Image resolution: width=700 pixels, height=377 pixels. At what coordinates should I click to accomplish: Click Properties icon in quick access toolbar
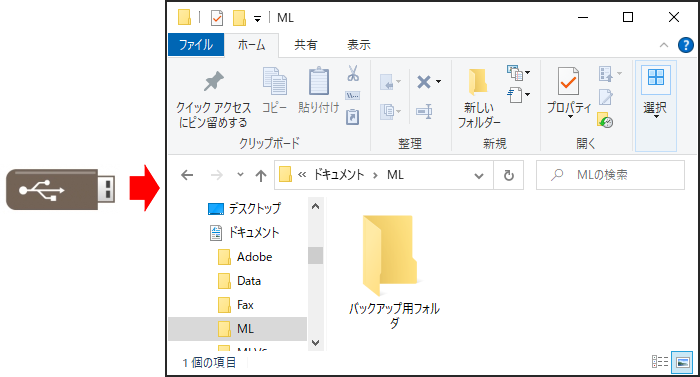(217, 18)
